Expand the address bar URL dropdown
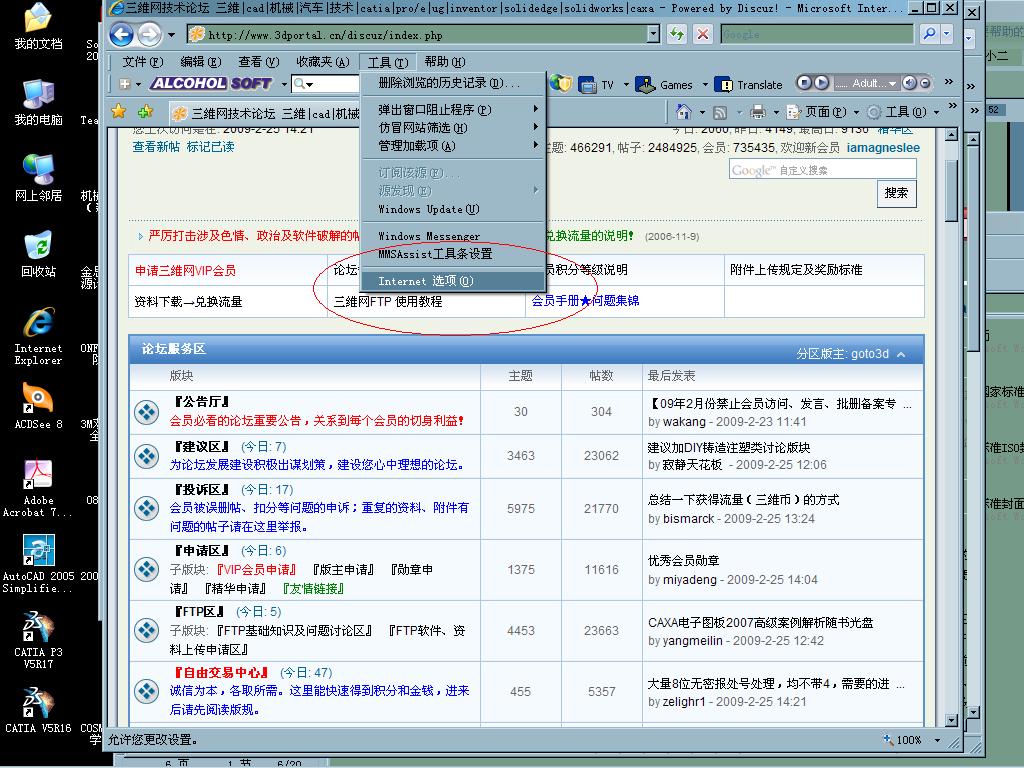 (x=653, y=34)
